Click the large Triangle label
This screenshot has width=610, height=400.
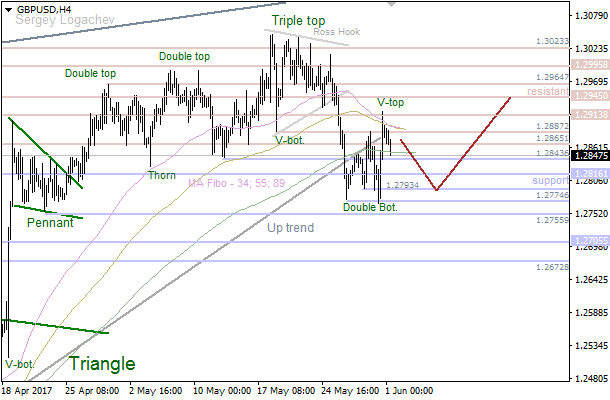pos(101,364)
